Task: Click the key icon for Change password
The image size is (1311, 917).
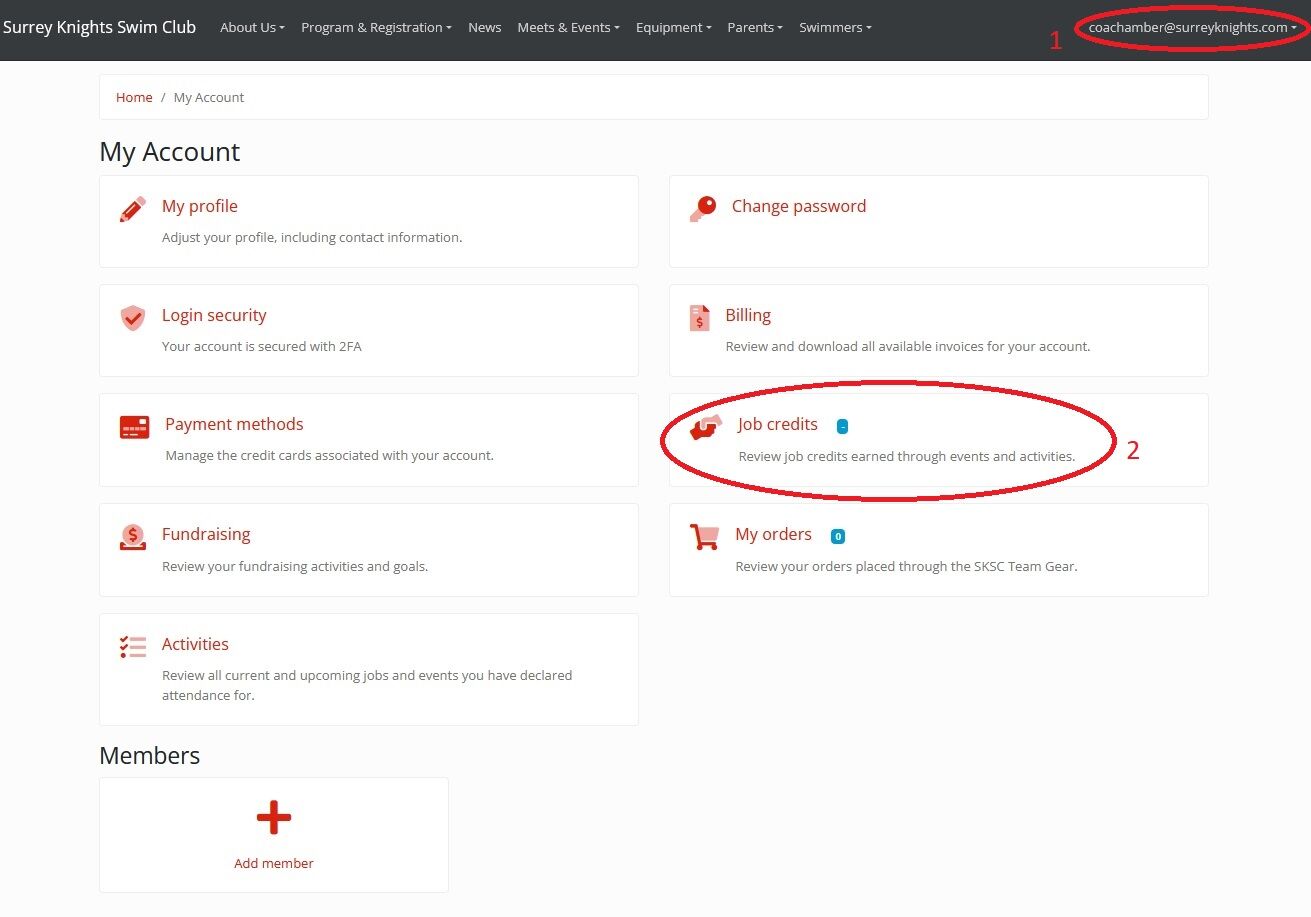Action: point(703,208)
